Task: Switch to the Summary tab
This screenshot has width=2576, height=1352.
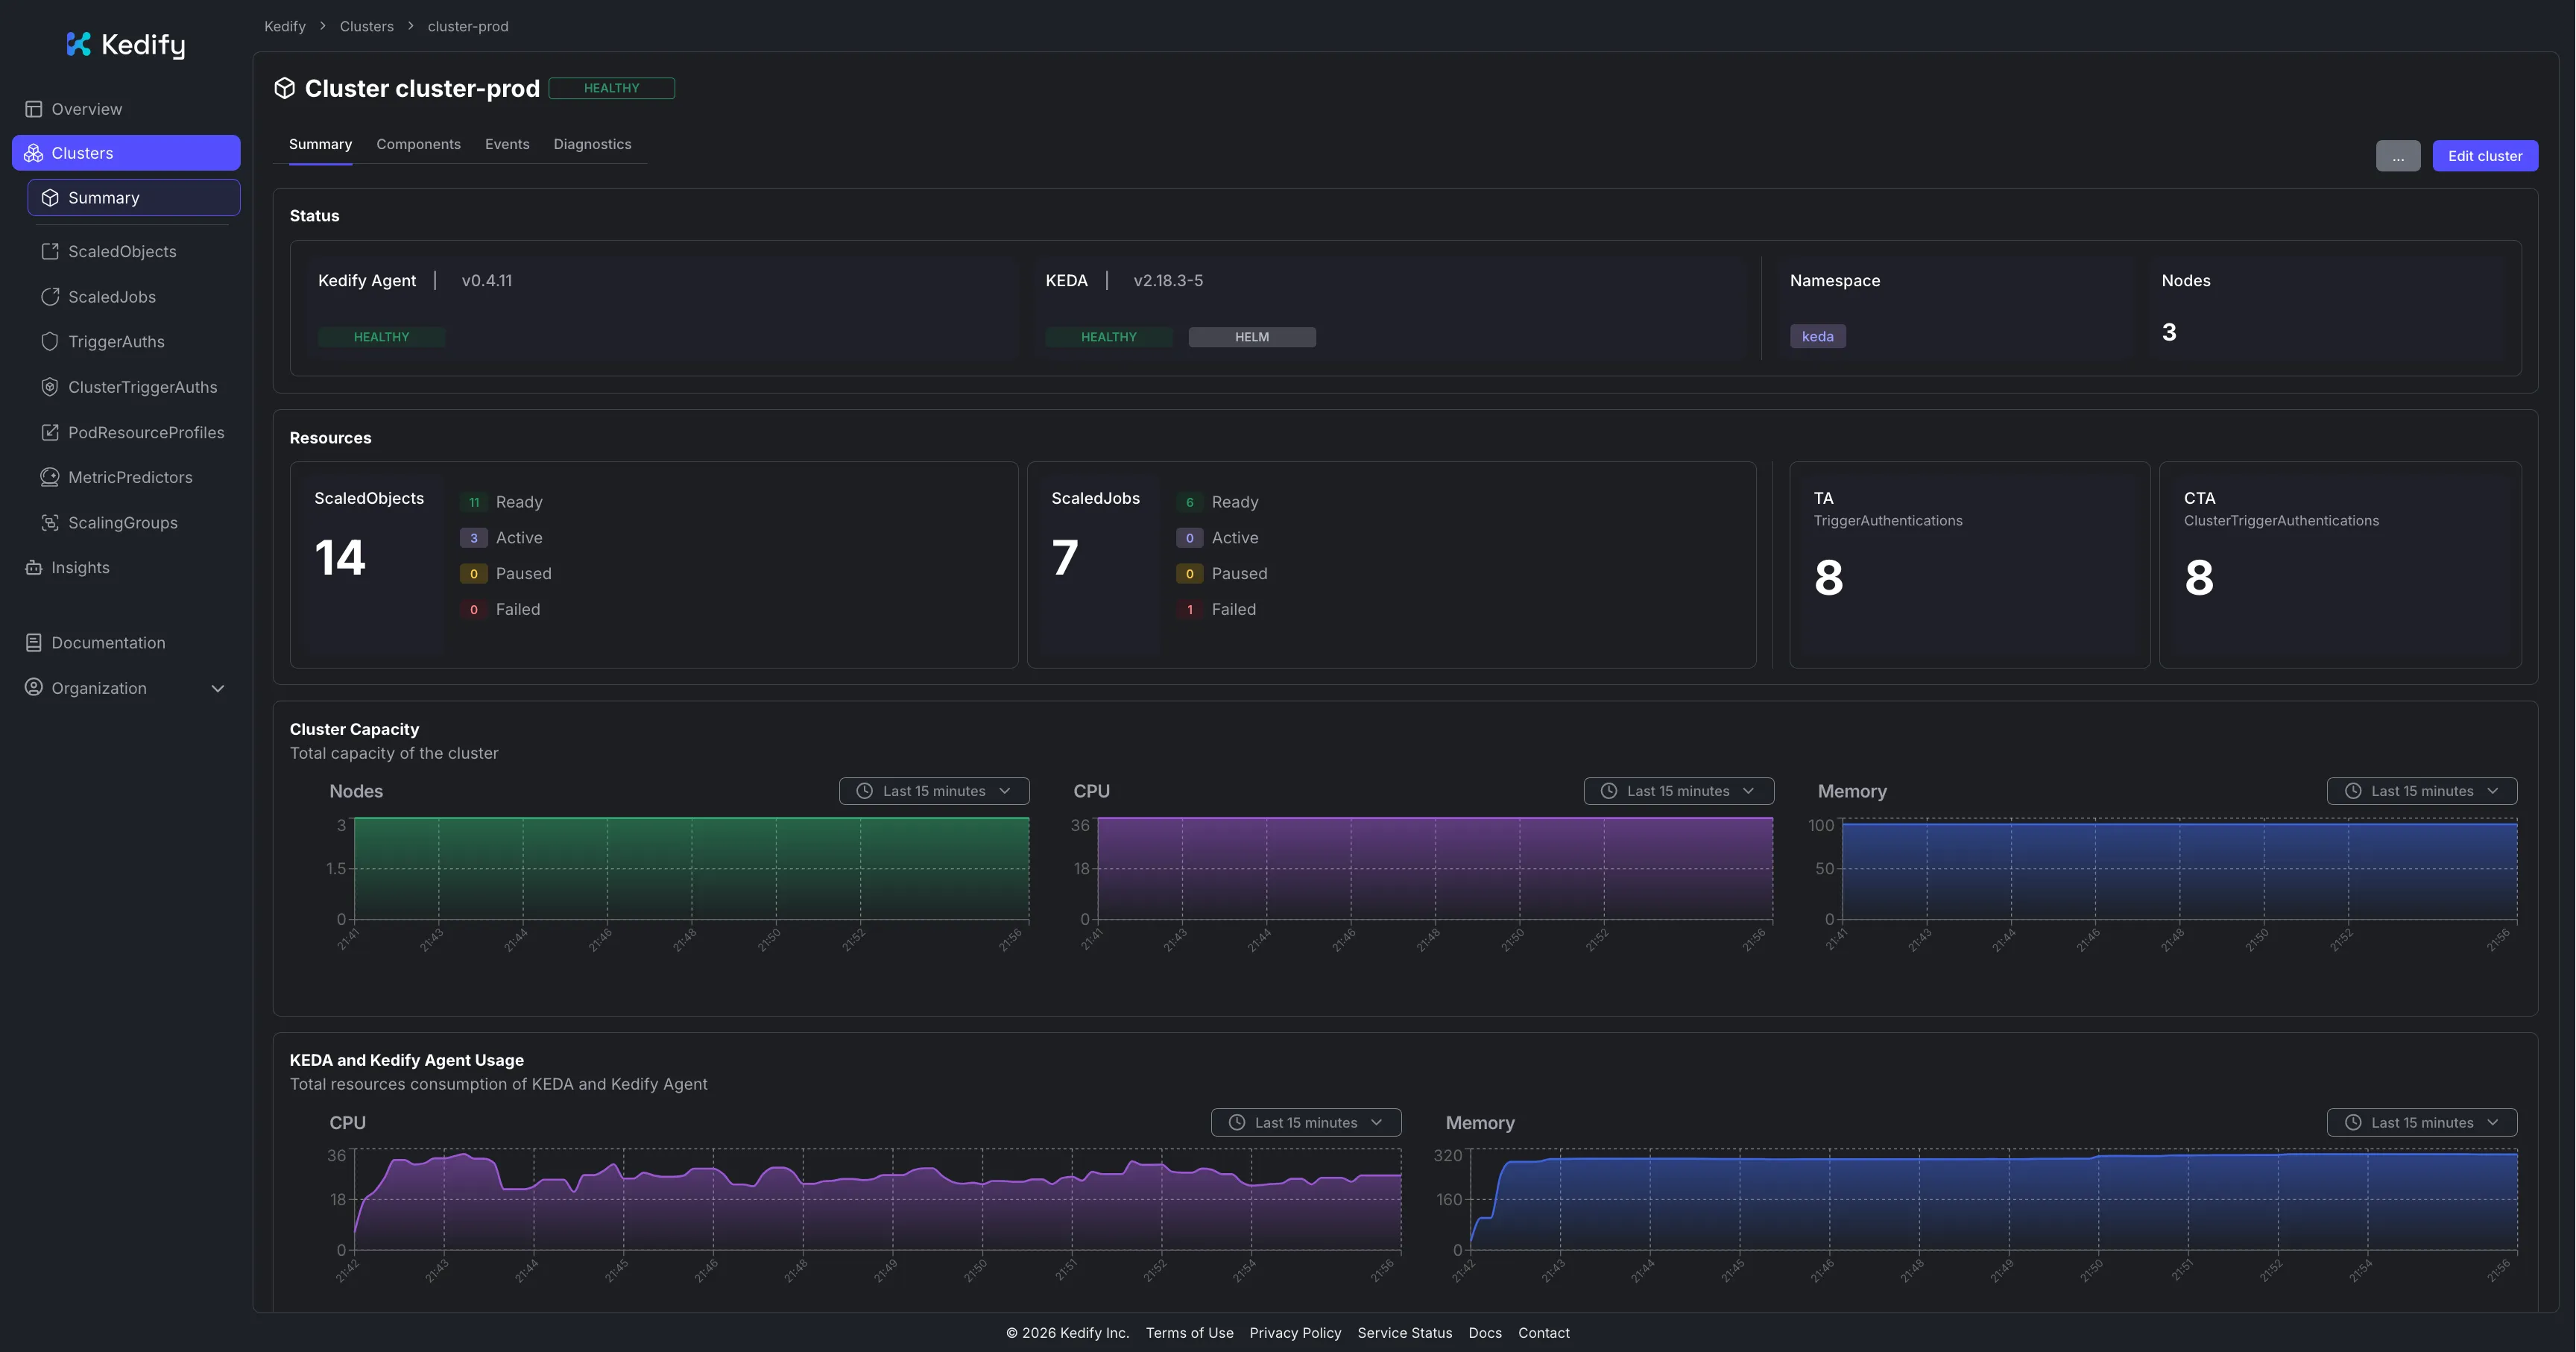Action: tap(320, 144)
